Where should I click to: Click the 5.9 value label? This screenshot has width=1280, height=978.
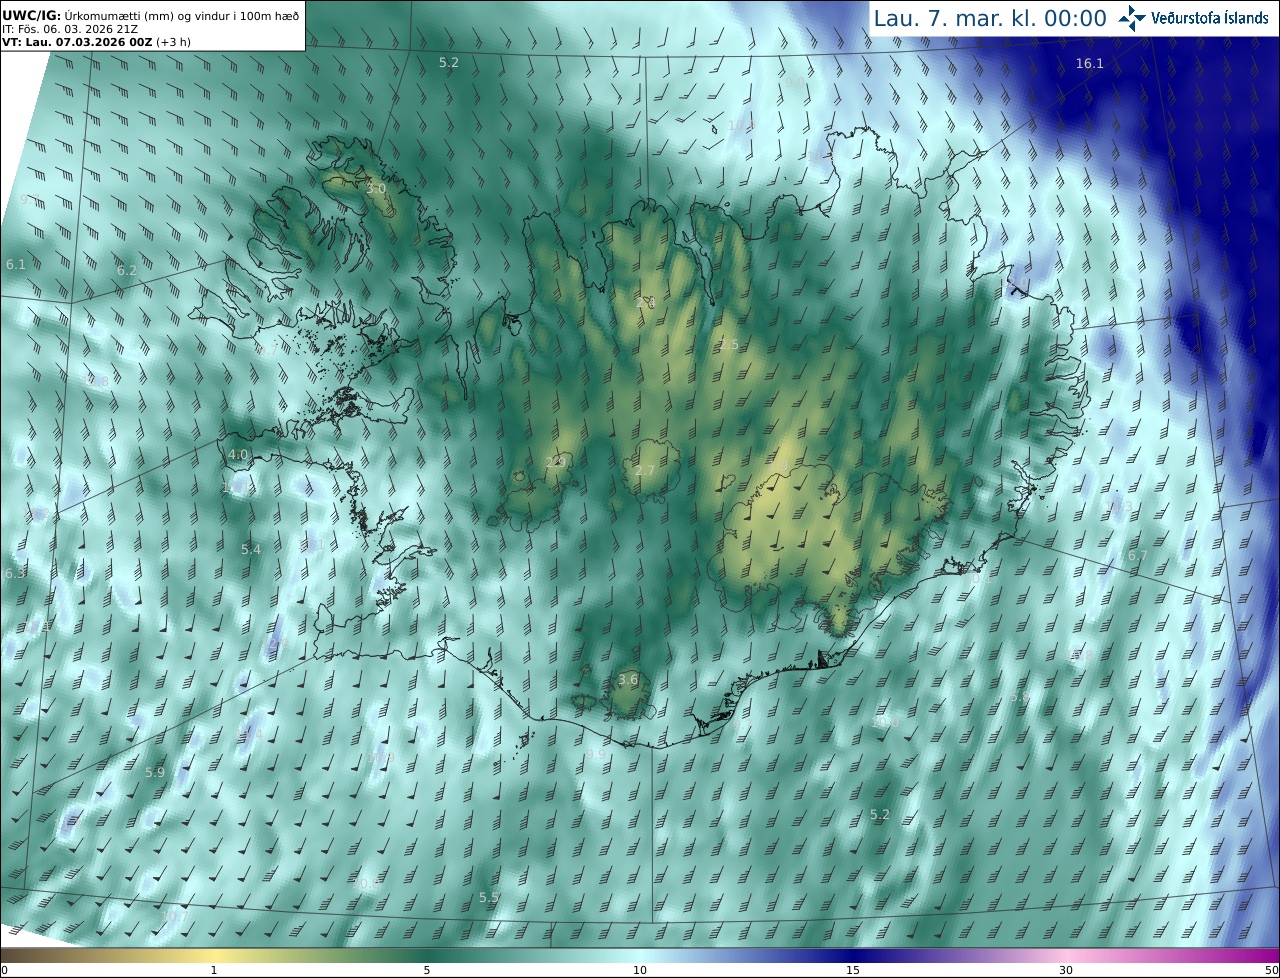[x=155, y=772]
